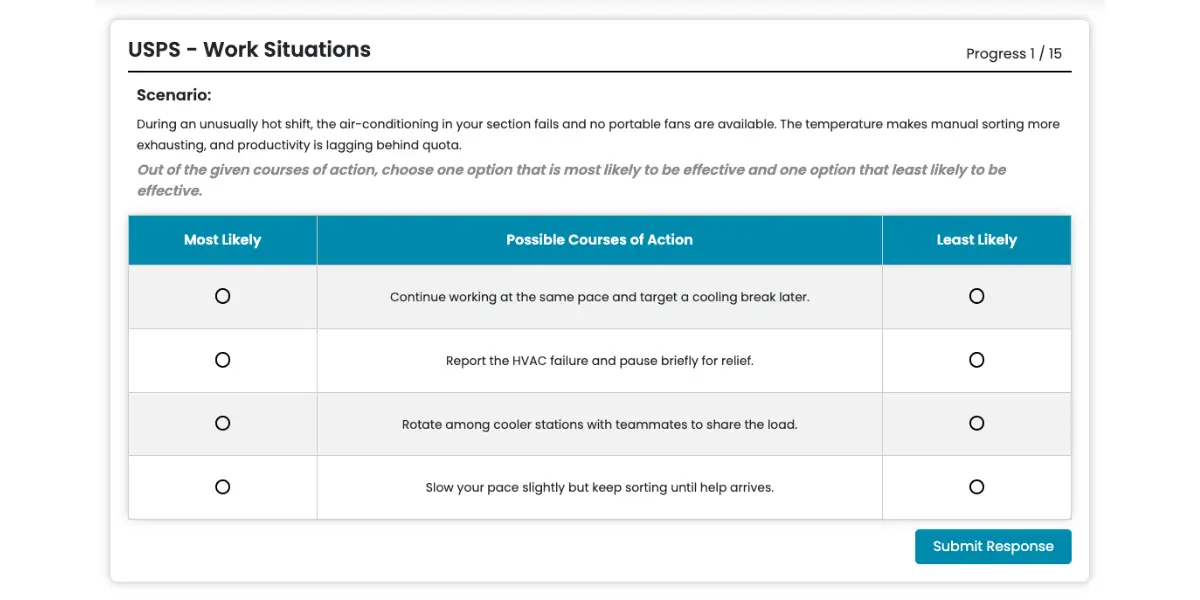The height and width of the screenshot is (600, 1200).
Task: Select Most Likely for 'Continue working at same pace'
Action: pyautogui.click(x=222, y=296)
